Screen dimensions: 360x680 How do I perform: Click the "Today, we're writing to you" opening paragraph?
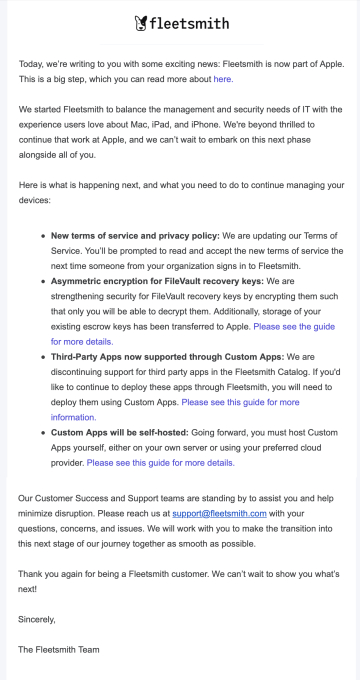181,72
